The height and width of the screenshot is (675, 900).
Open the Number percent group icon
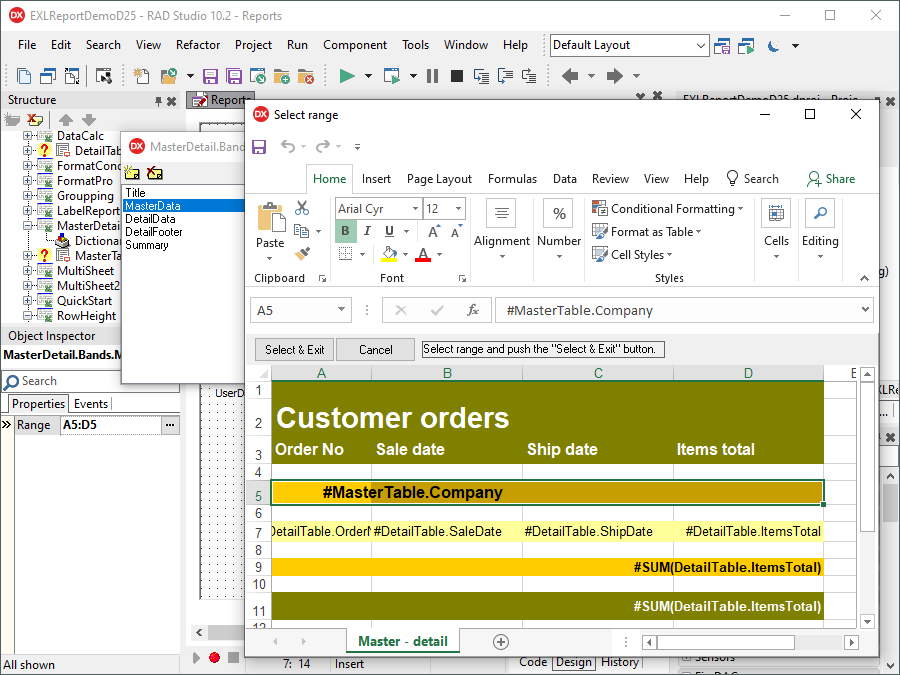559,214
